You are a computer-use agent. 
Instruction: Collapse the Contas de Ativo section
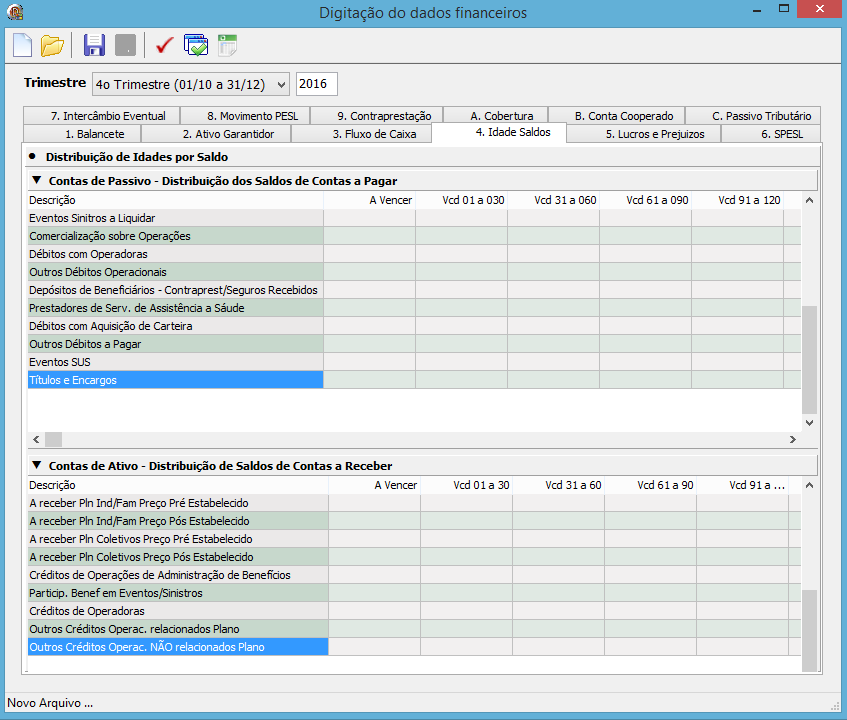(x=37, y=465)
